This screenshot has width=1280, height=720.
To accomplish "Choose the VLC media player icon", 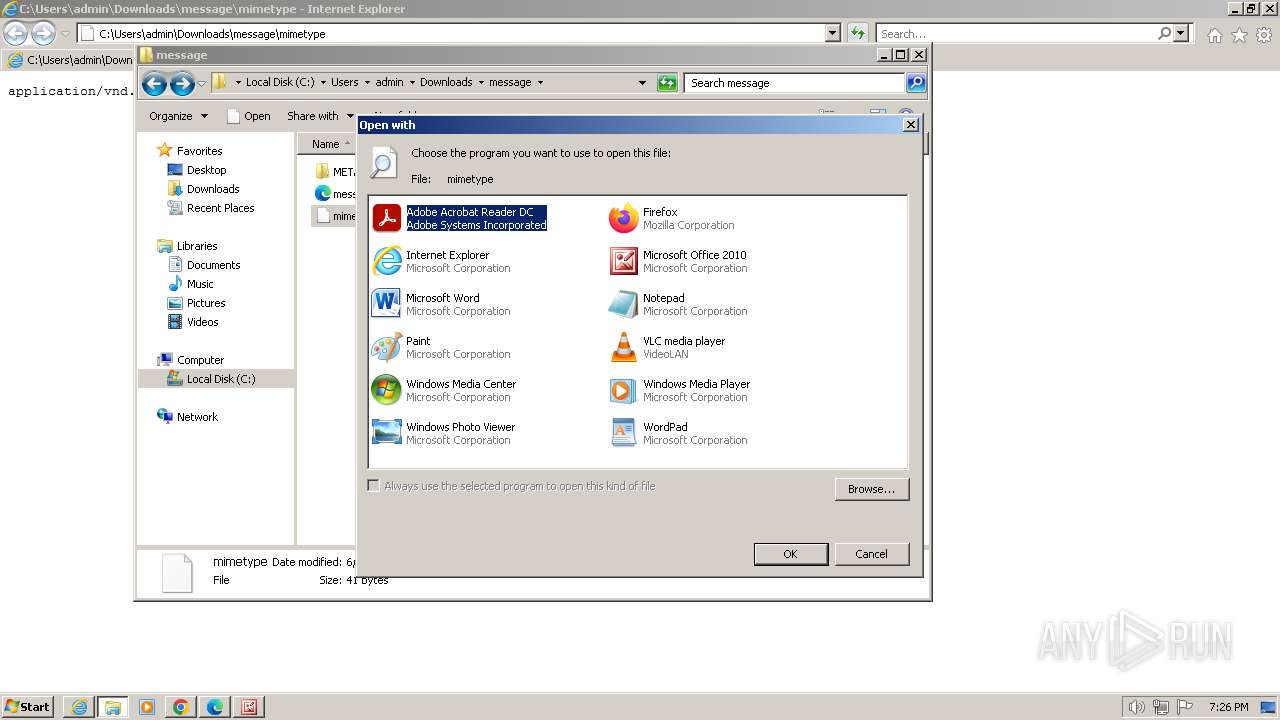I will point(623,347).
